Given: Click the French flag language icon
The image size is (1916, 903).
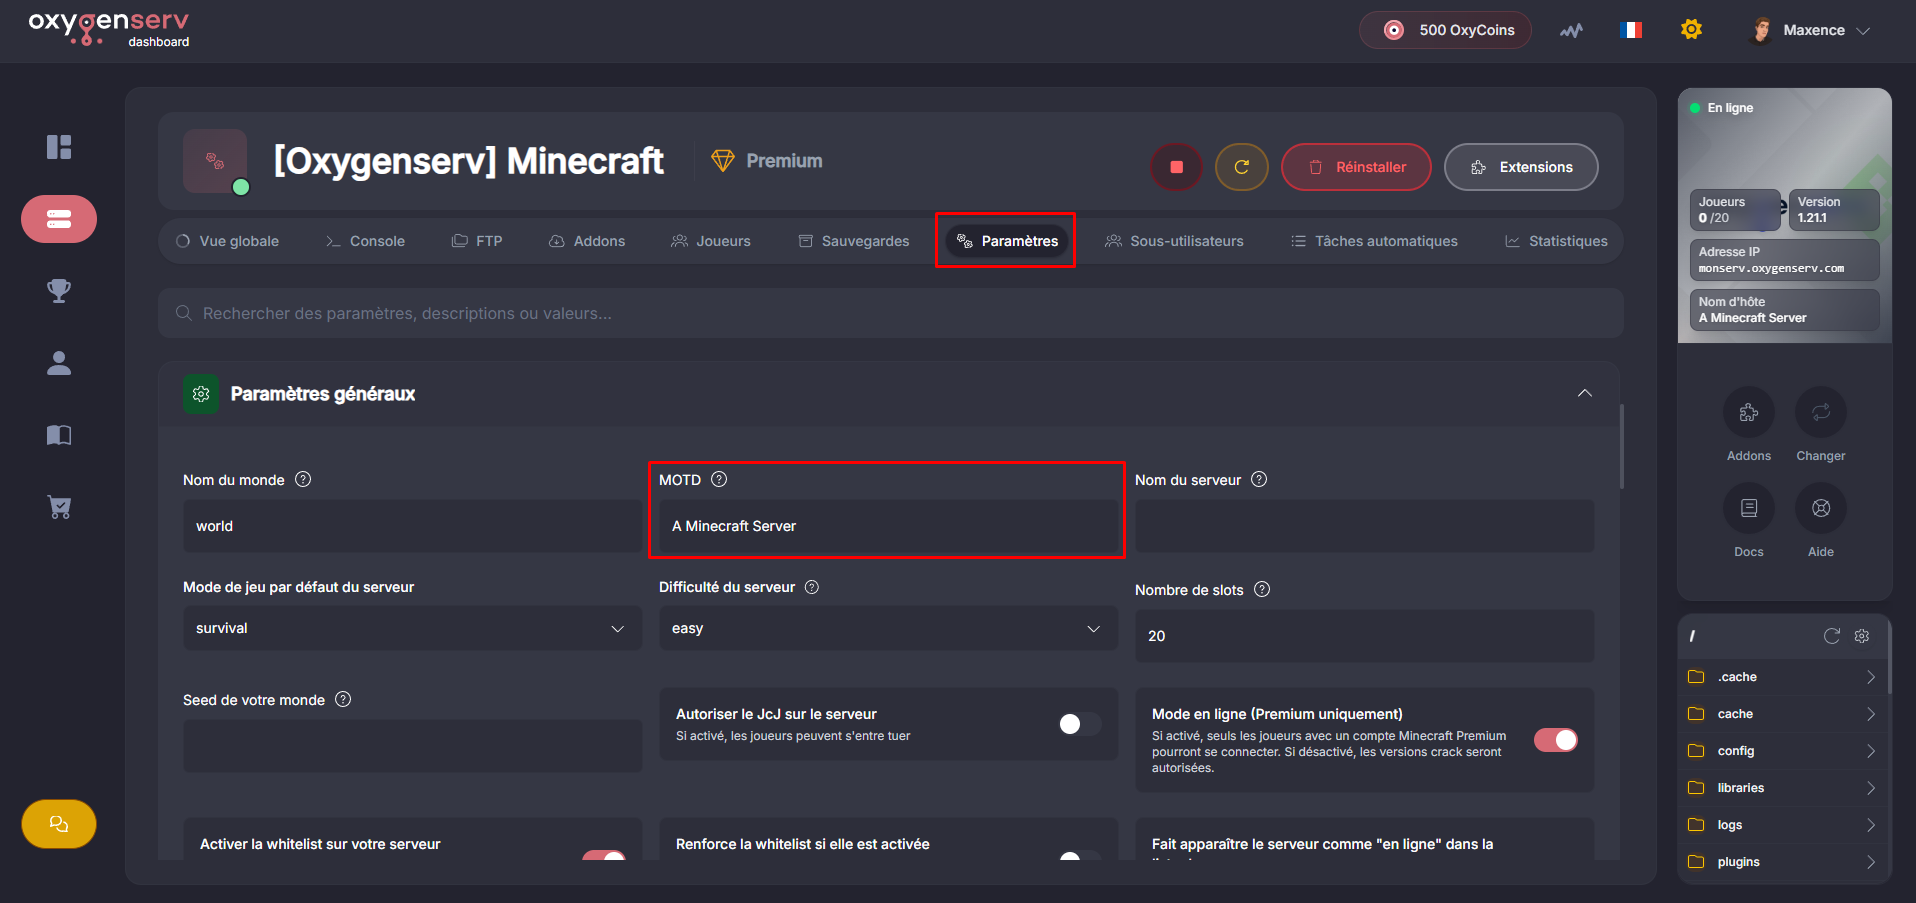Looking at the screenshot, I should click(x=1630, y=30).
